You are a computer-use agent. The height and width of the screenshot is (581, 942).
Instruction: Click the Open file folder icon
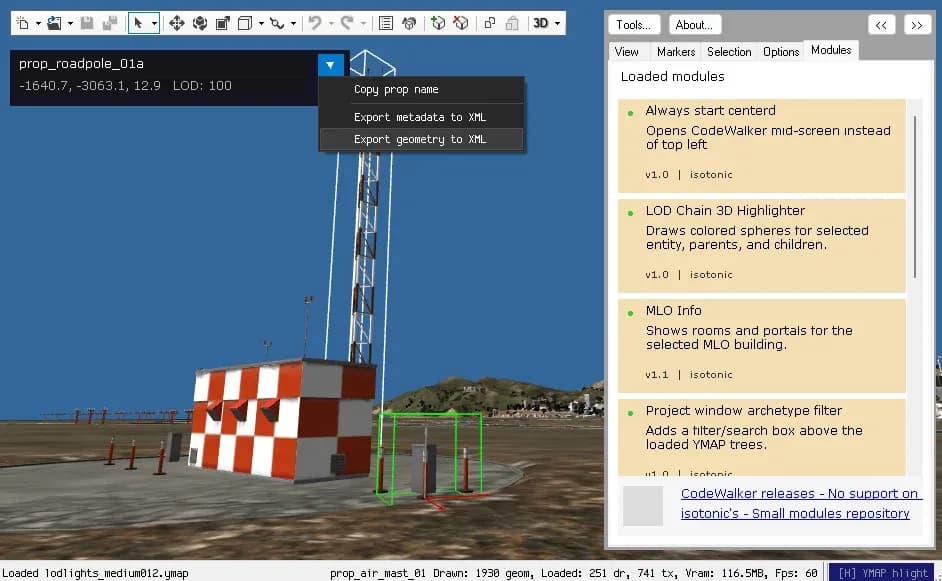click(x=55, y=23)
